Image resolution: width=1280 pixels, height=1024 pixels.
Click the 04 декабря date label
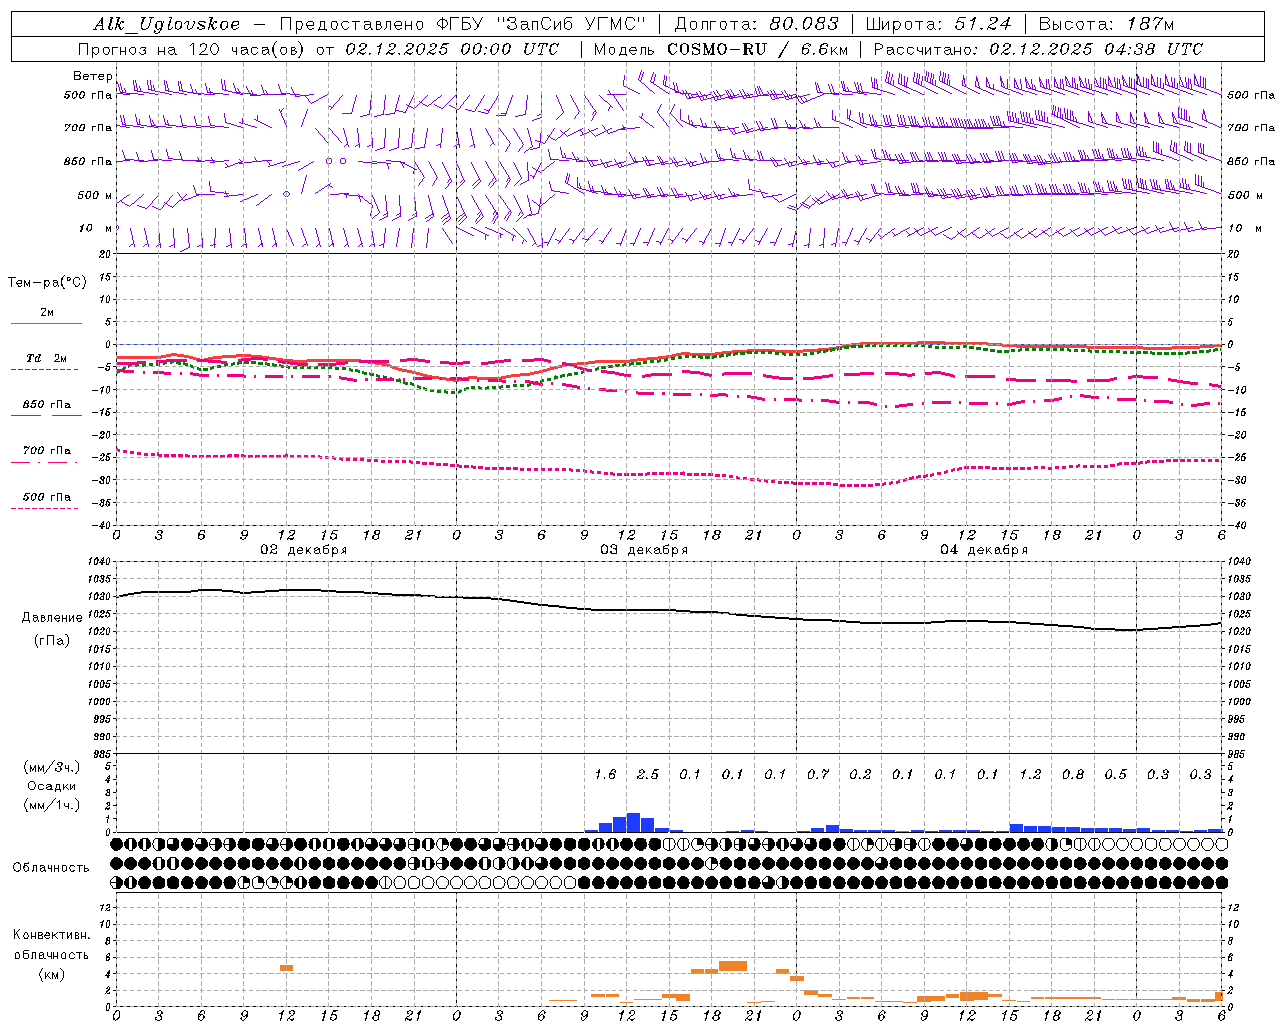point(984,550)
